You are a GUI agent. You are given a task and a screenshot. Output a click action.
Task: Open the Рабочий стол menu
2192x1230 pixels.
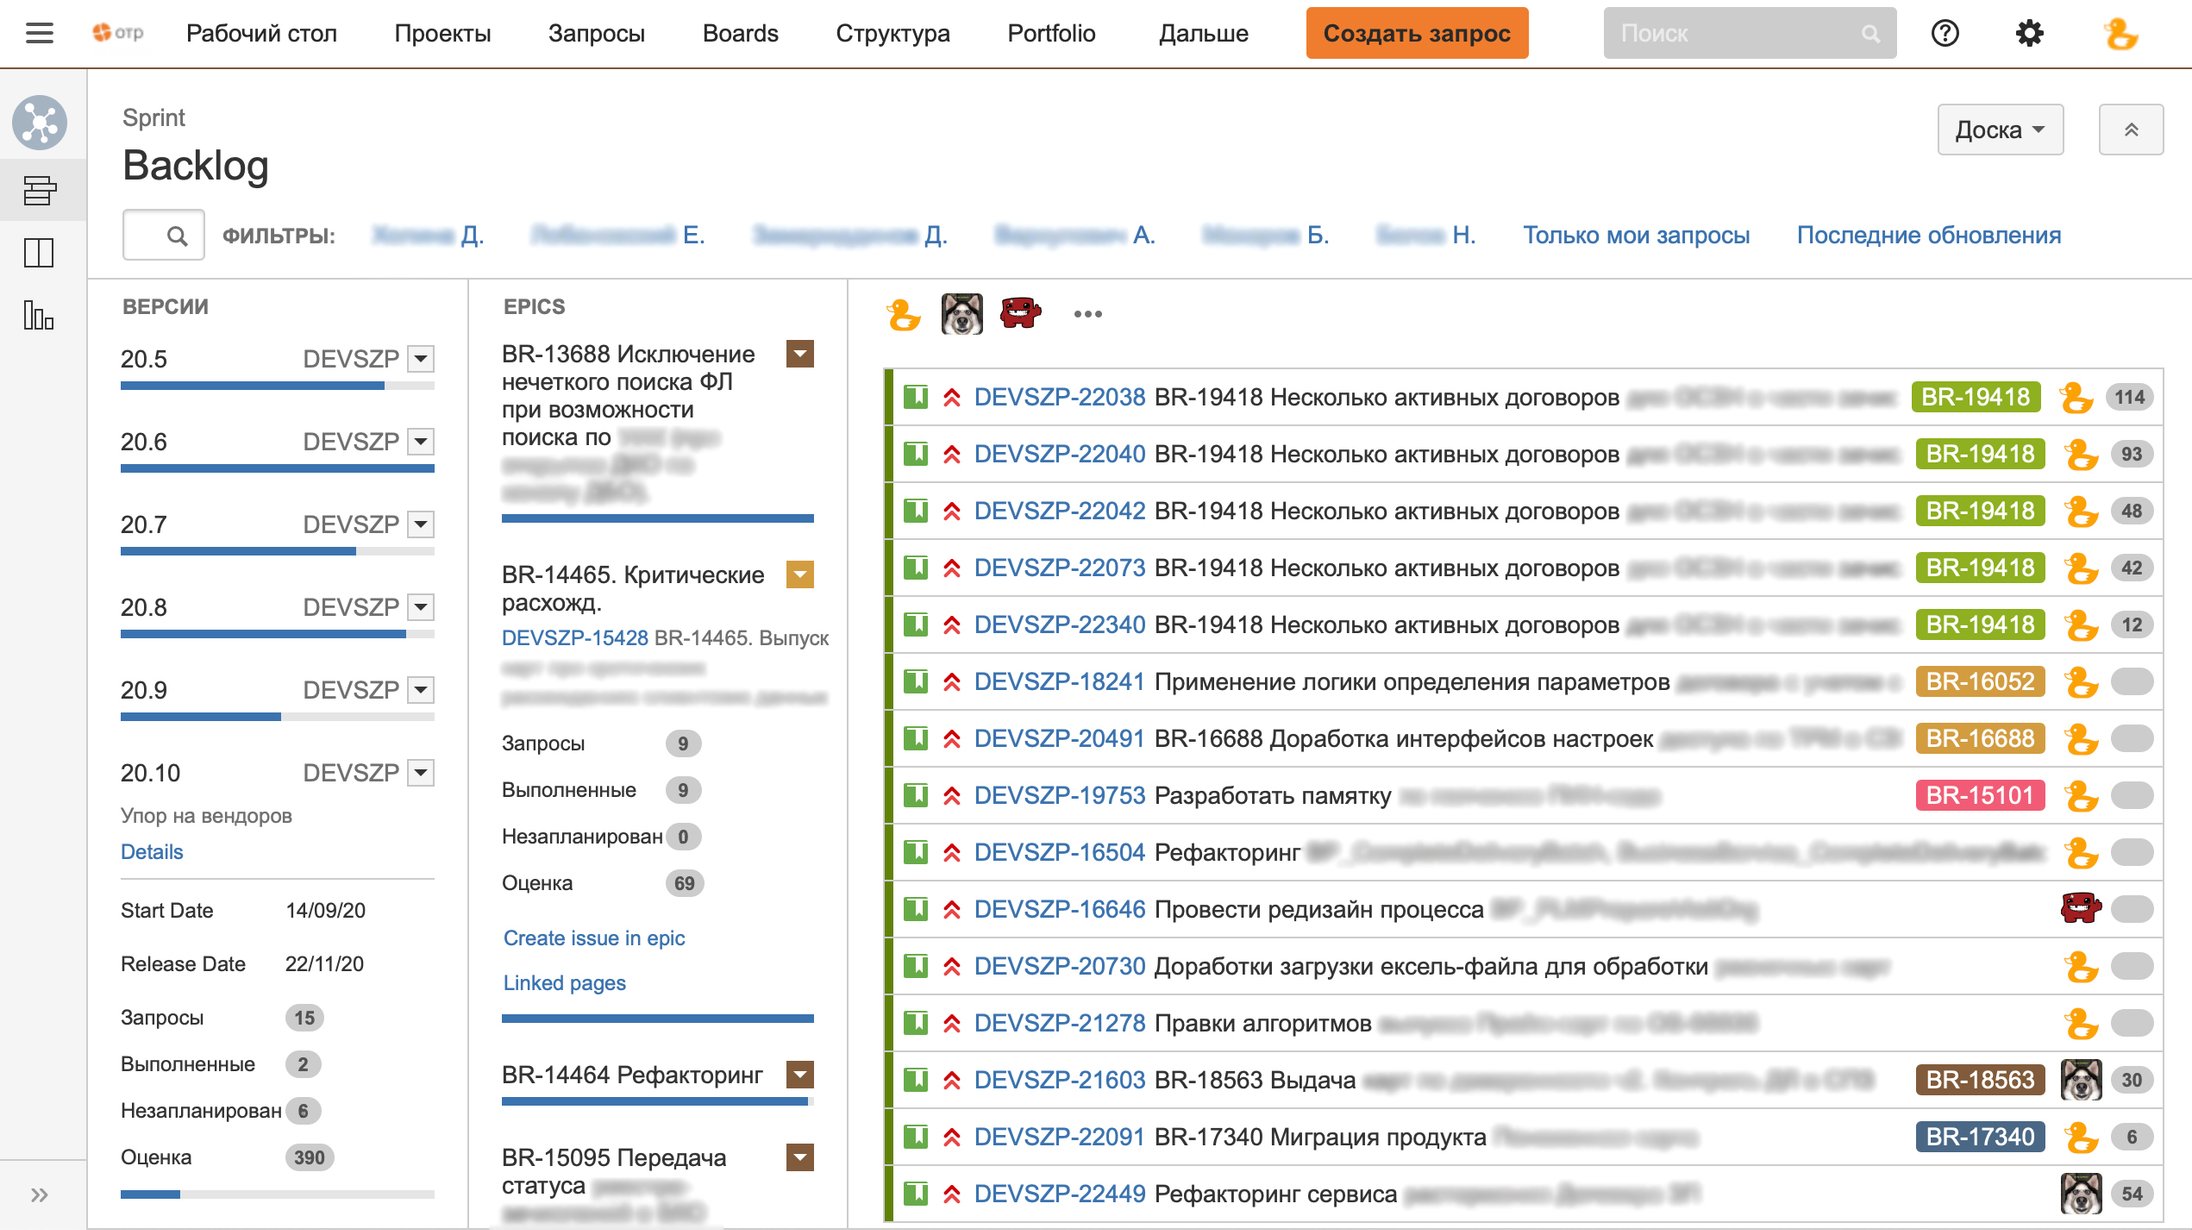coord(261,33)
